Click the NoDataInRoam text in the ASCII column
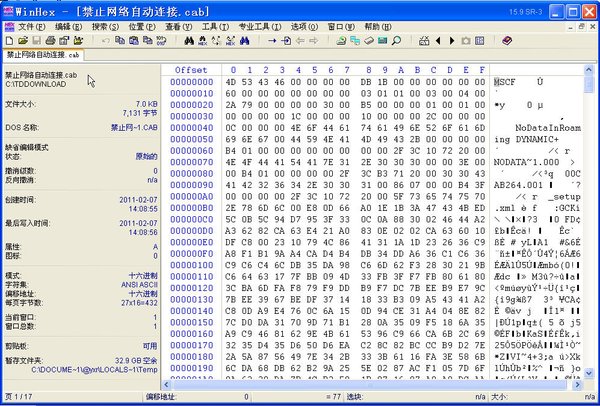Viewport: 600px width, 406px height. pyautogui.click(x=548, y=127)
